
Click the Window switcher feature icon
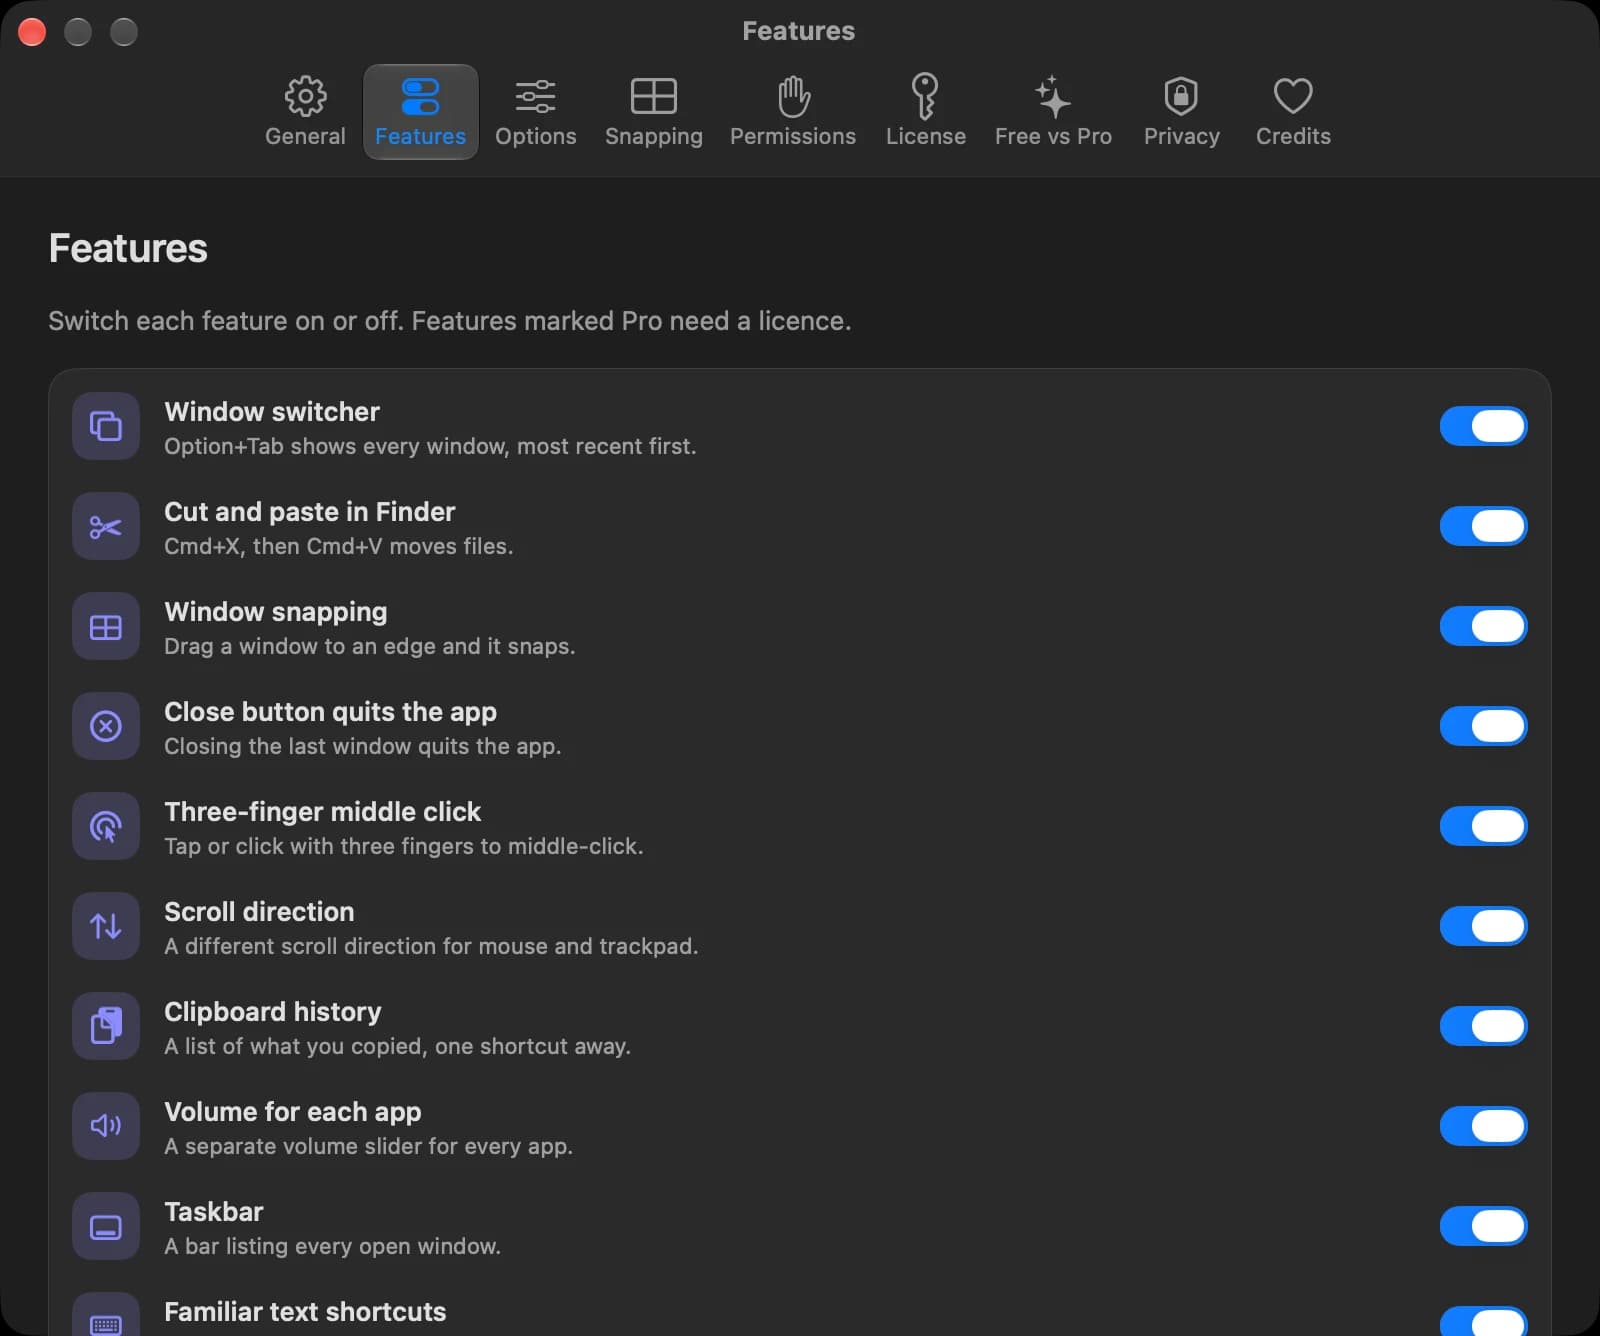(106, 426)
